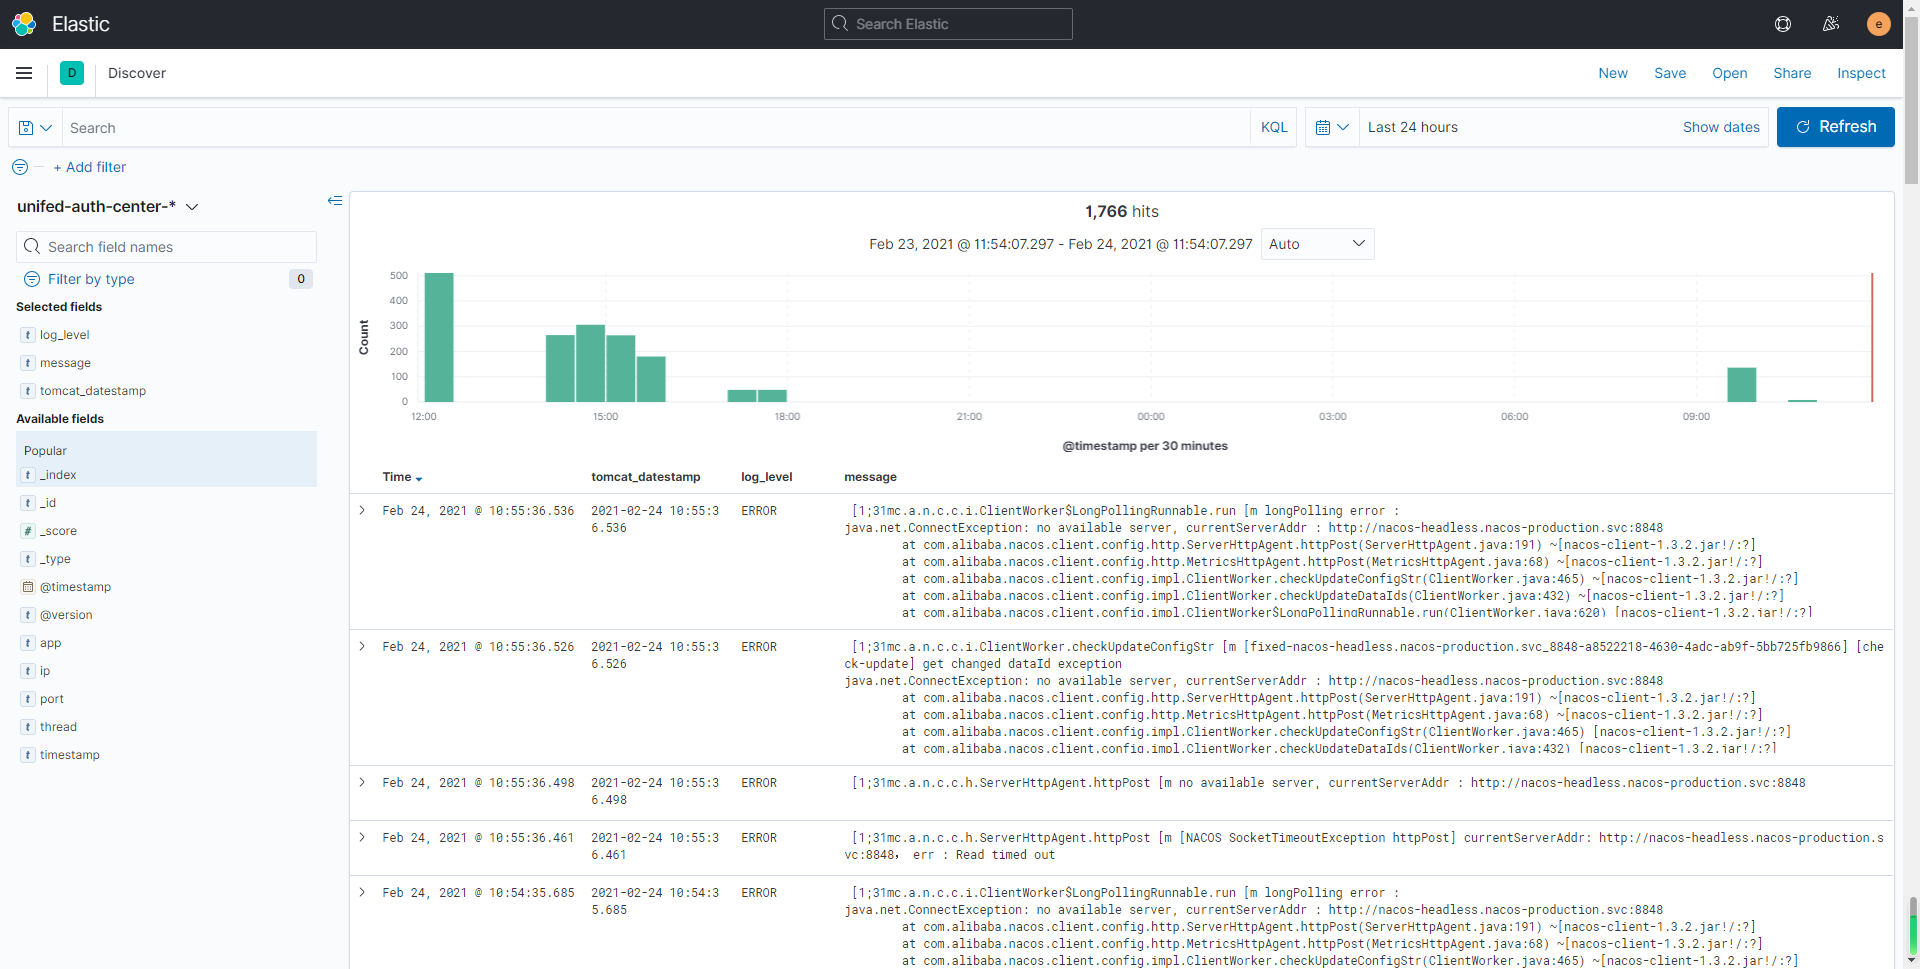
Task: Click the log_level field type icon
Action: [28, 335]
